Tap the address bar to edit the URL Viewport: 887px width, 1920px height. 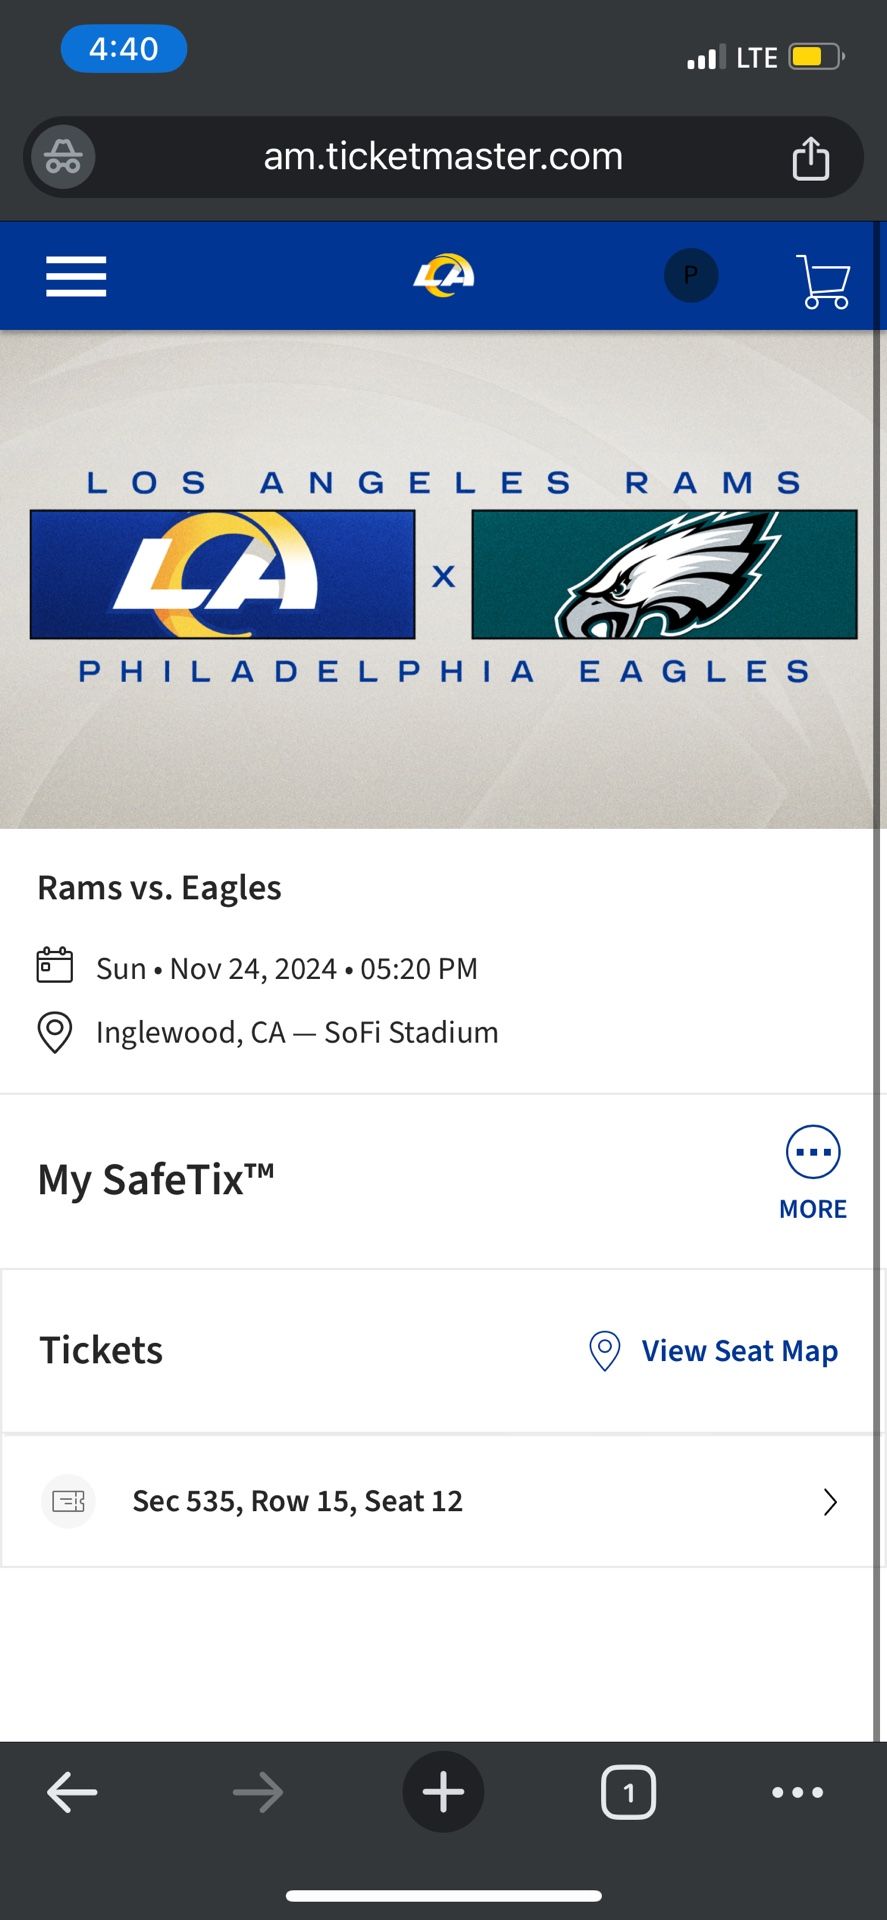(x=443, y=157)
